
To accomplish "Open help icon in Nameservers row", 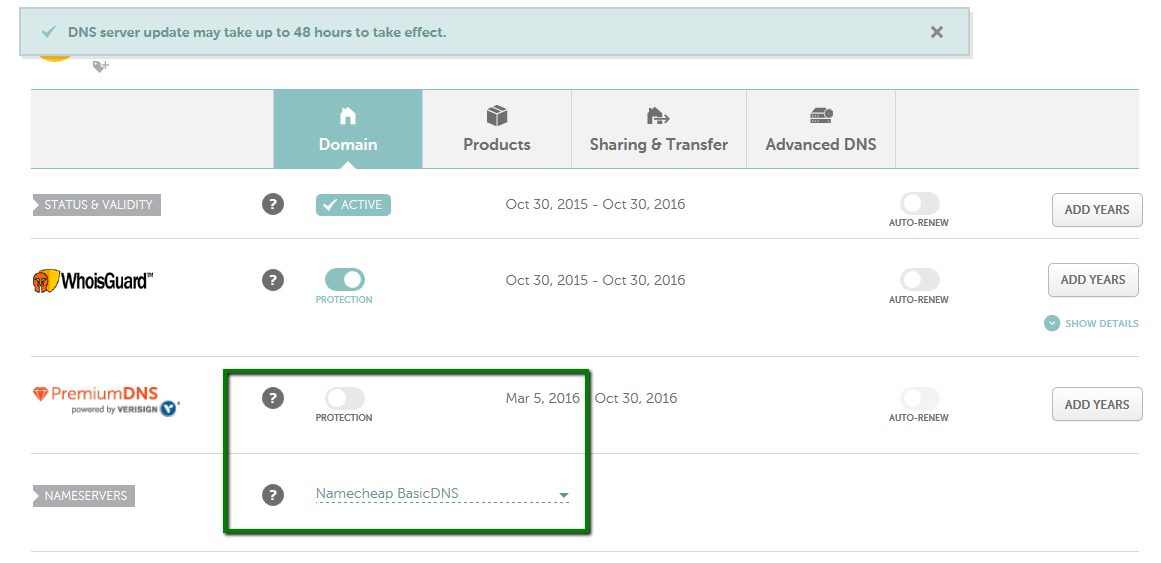I will [273, 495].
